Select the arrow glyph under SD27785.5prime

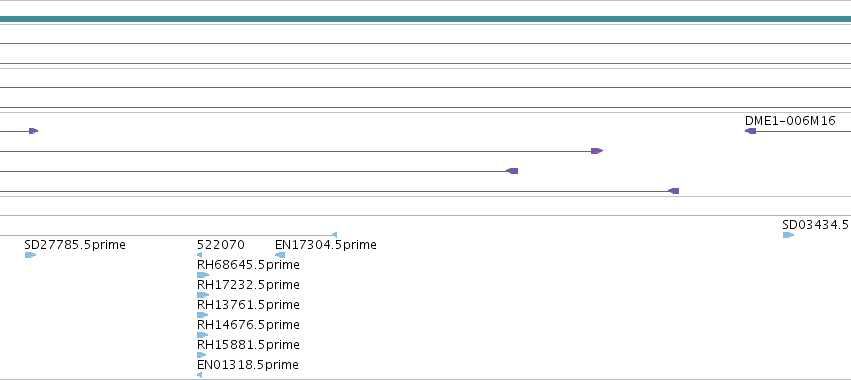tap(30, 255)
